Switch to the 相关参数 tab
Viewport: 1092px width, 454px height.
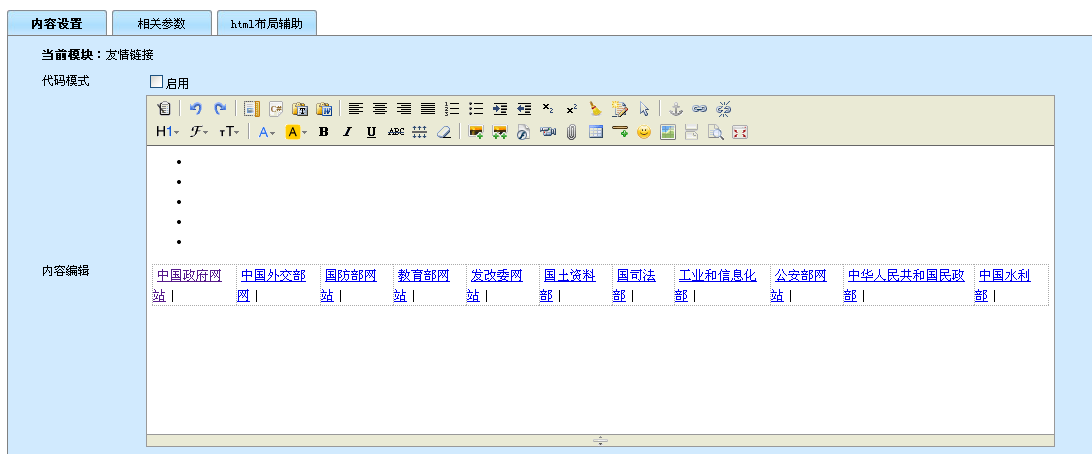click(x=162, y=23)
